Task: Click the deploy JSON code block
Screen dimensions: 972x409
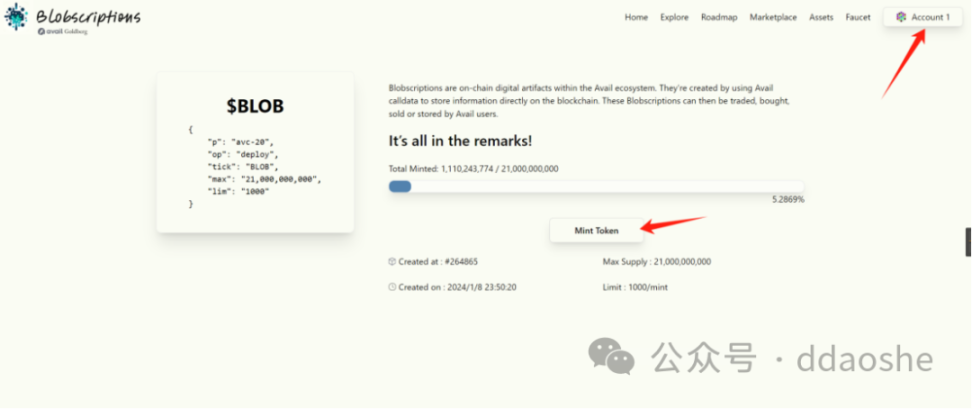Action: coord(255,166)
